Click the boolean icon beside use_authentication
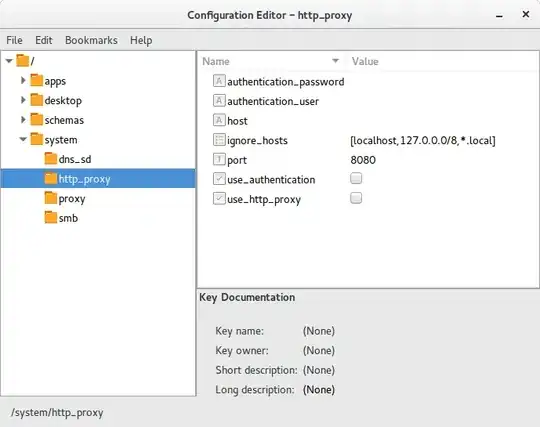This screenshot has height=427, width=540. point(219,179)
